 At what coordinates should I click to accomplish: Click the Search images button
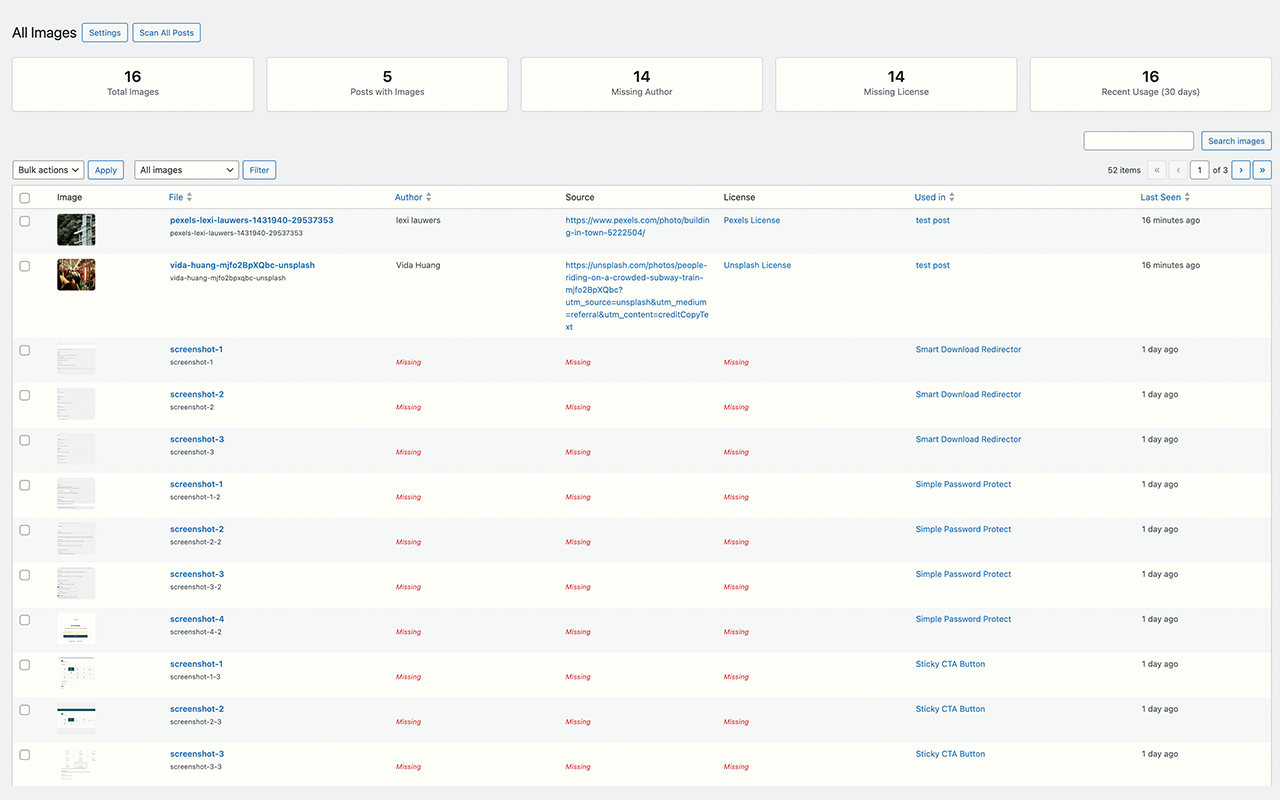(1235, 140)
